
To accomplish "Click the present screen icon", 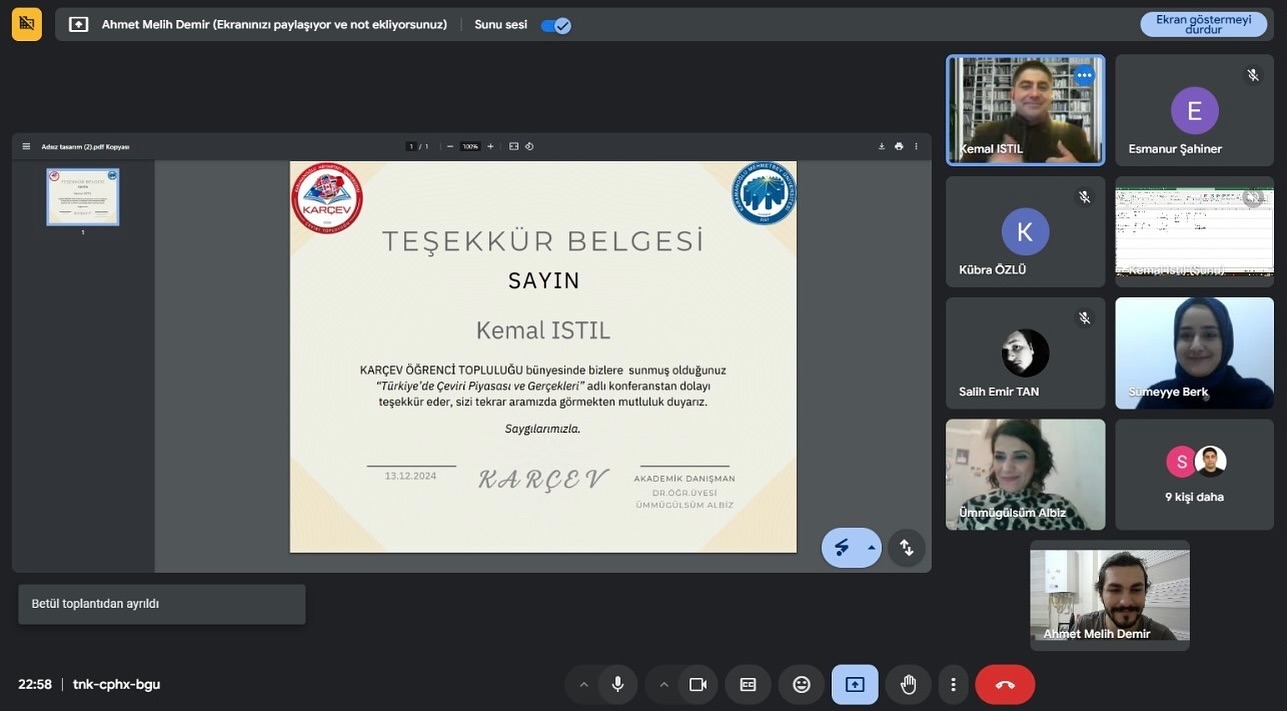I will (x=855, y=684).
